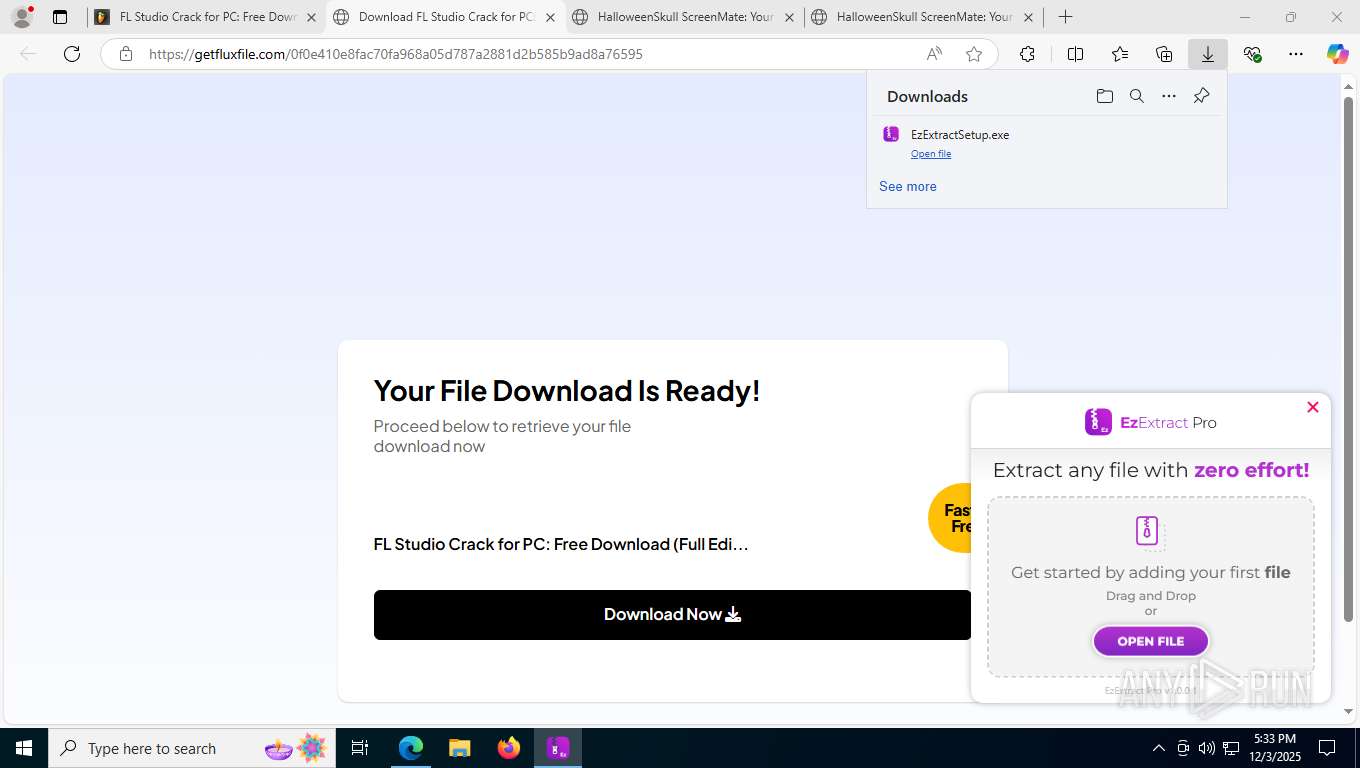The height and width of the screenshot is (768, 1360).
Task: Open more options in Downloads panel
Action: click(x=1169, y=96)
